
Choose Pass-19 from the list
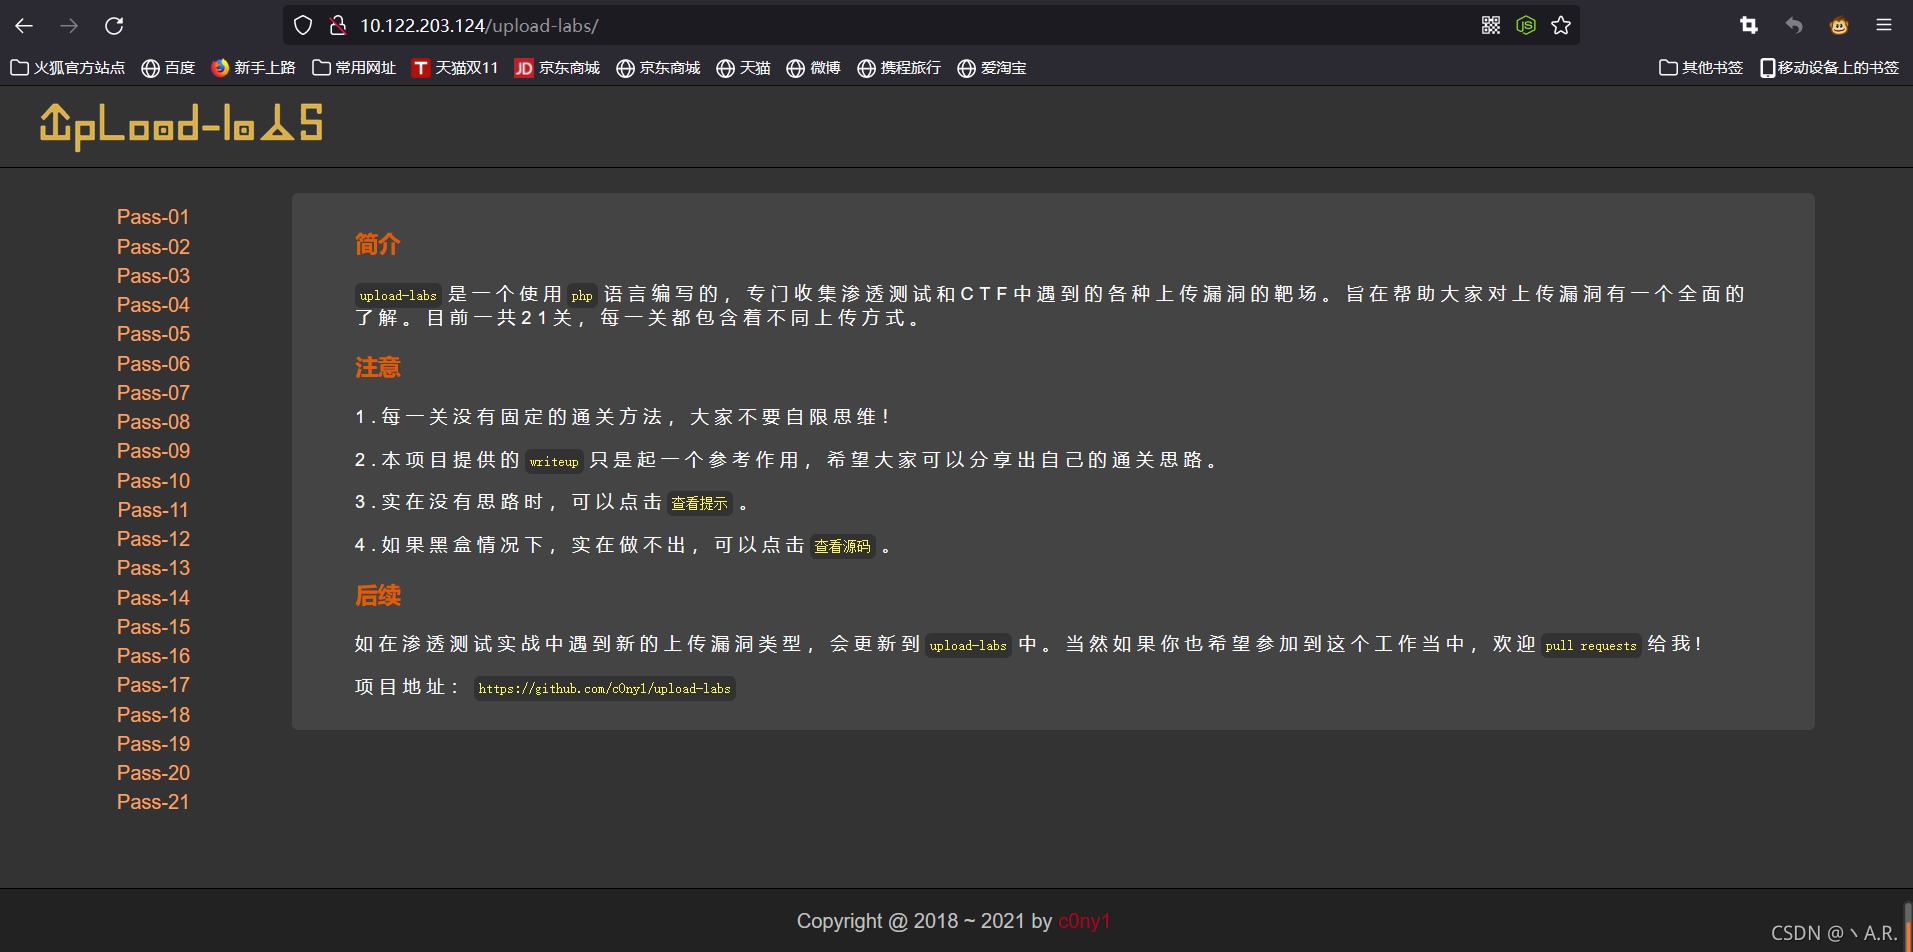pyautogui.click(x=153, y=744)
